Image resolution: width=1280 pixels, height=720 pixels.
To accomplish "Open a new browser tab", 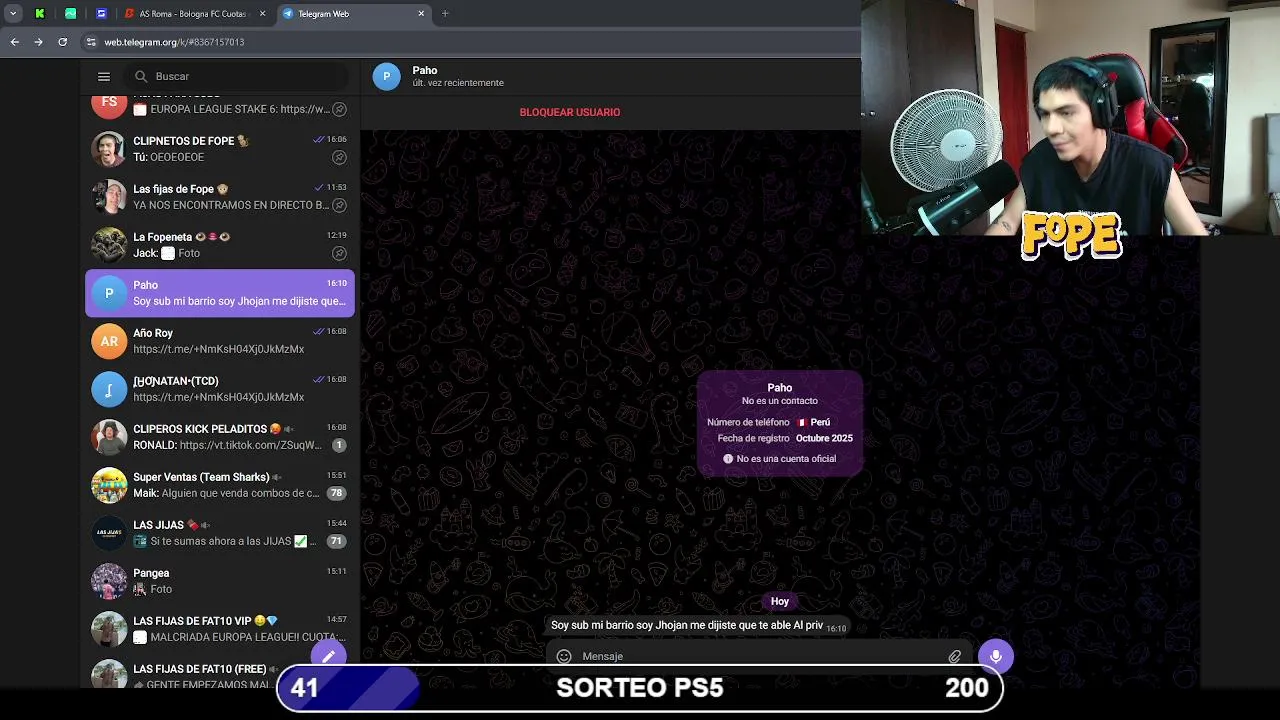I will 445,14.
